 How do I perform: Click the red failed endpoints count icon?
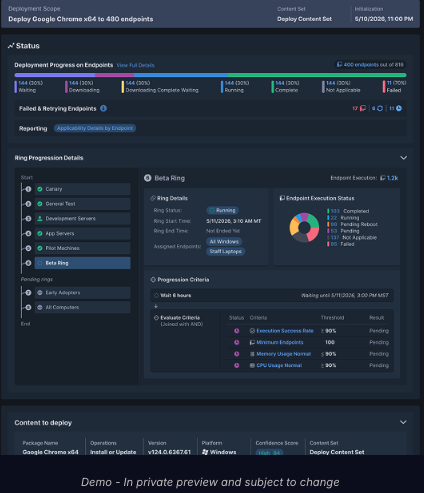363,108
